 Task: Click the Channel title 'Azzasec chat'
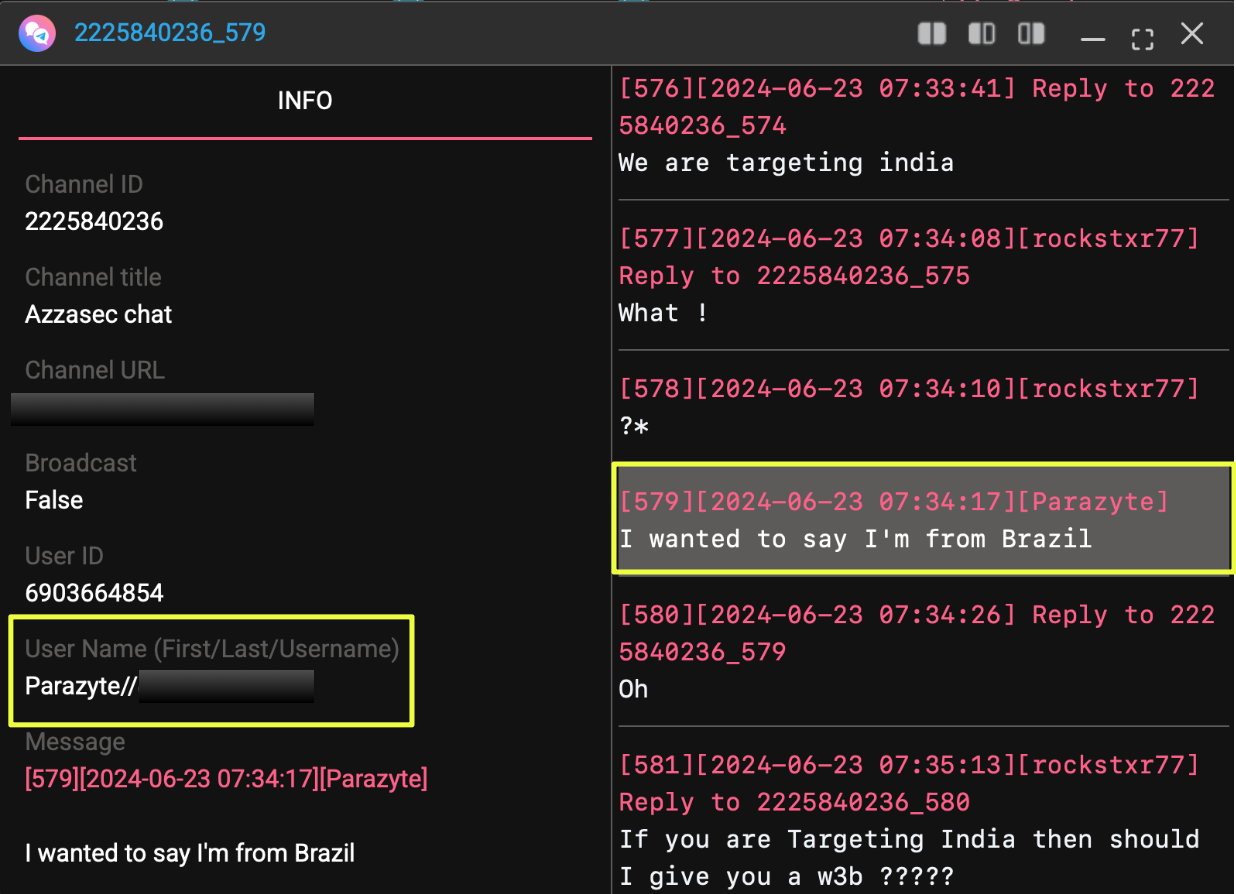click(99, 314)
